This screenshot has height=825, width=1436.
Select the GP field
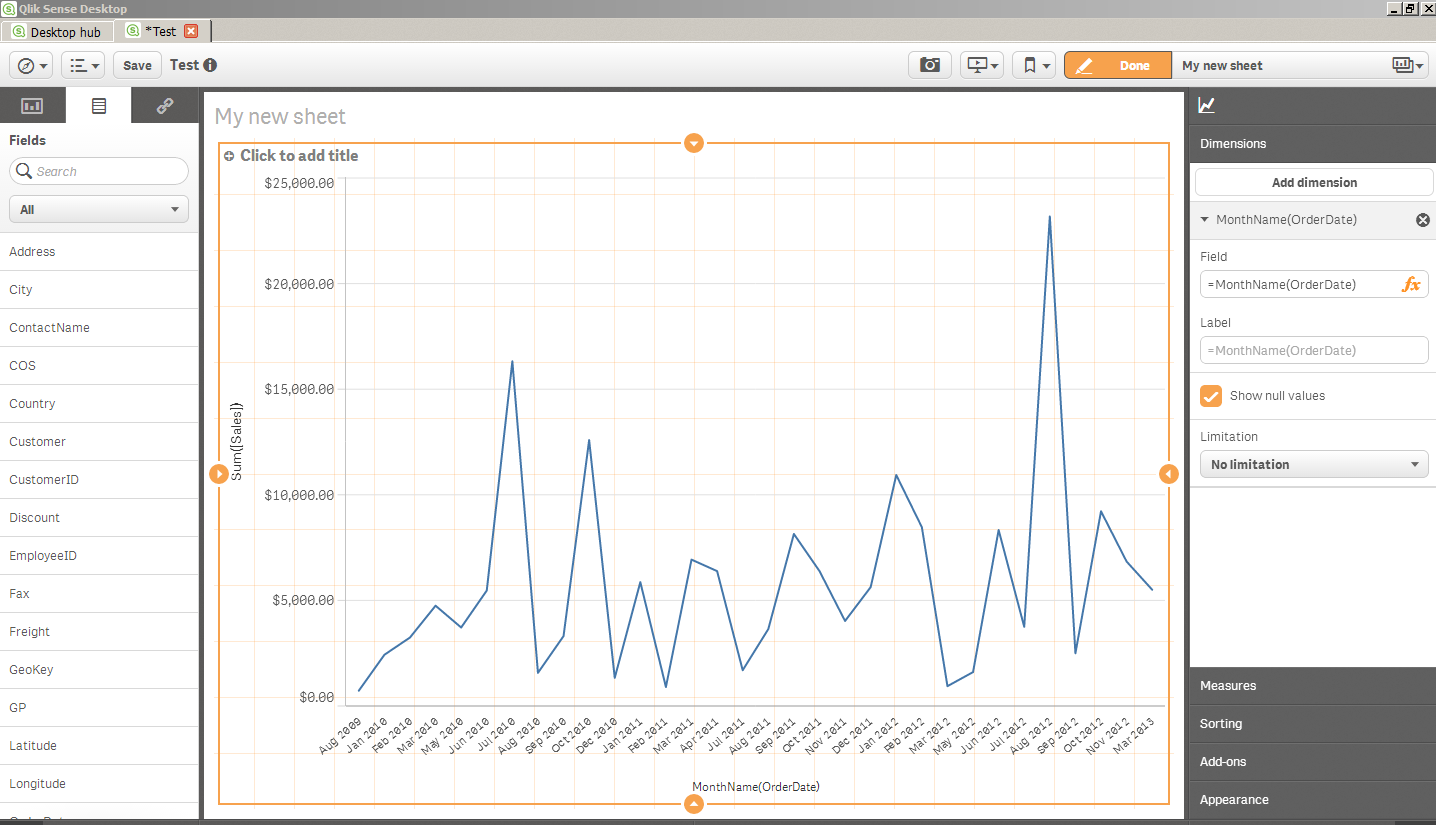[x=99, y=708]
